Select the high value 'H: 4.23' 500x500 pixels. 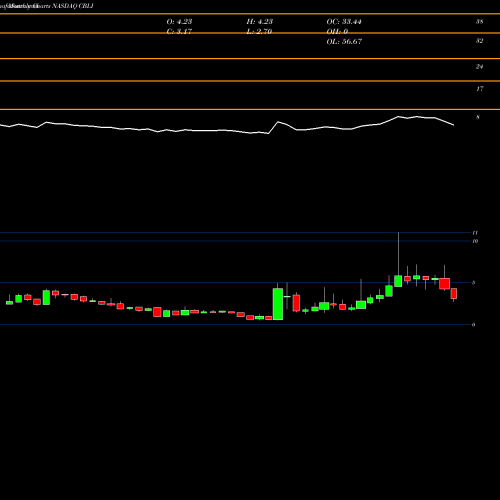(260, 22)
